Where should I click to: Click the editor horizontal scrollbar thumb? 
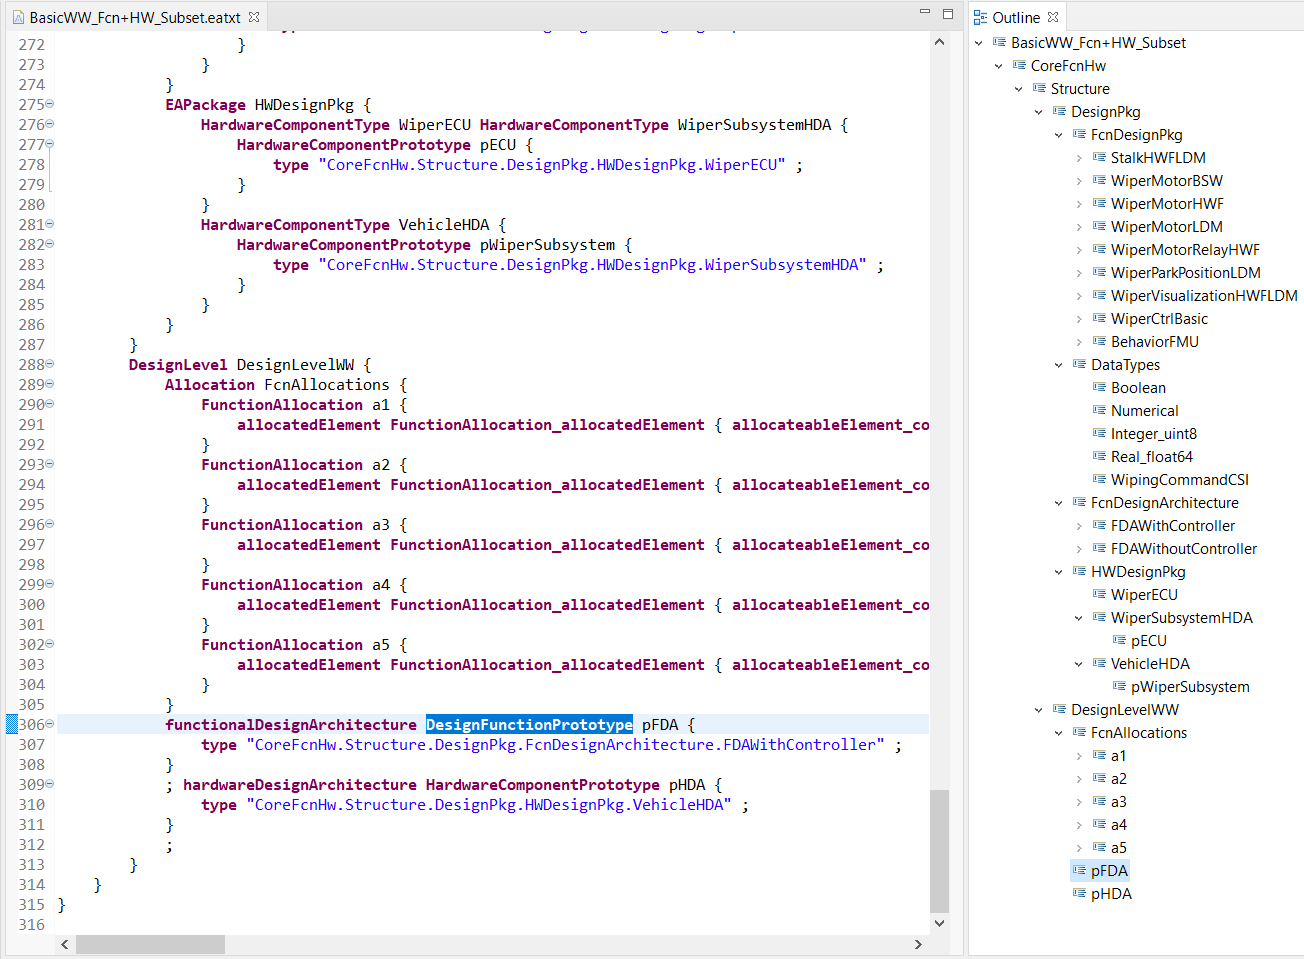point(150,944)
